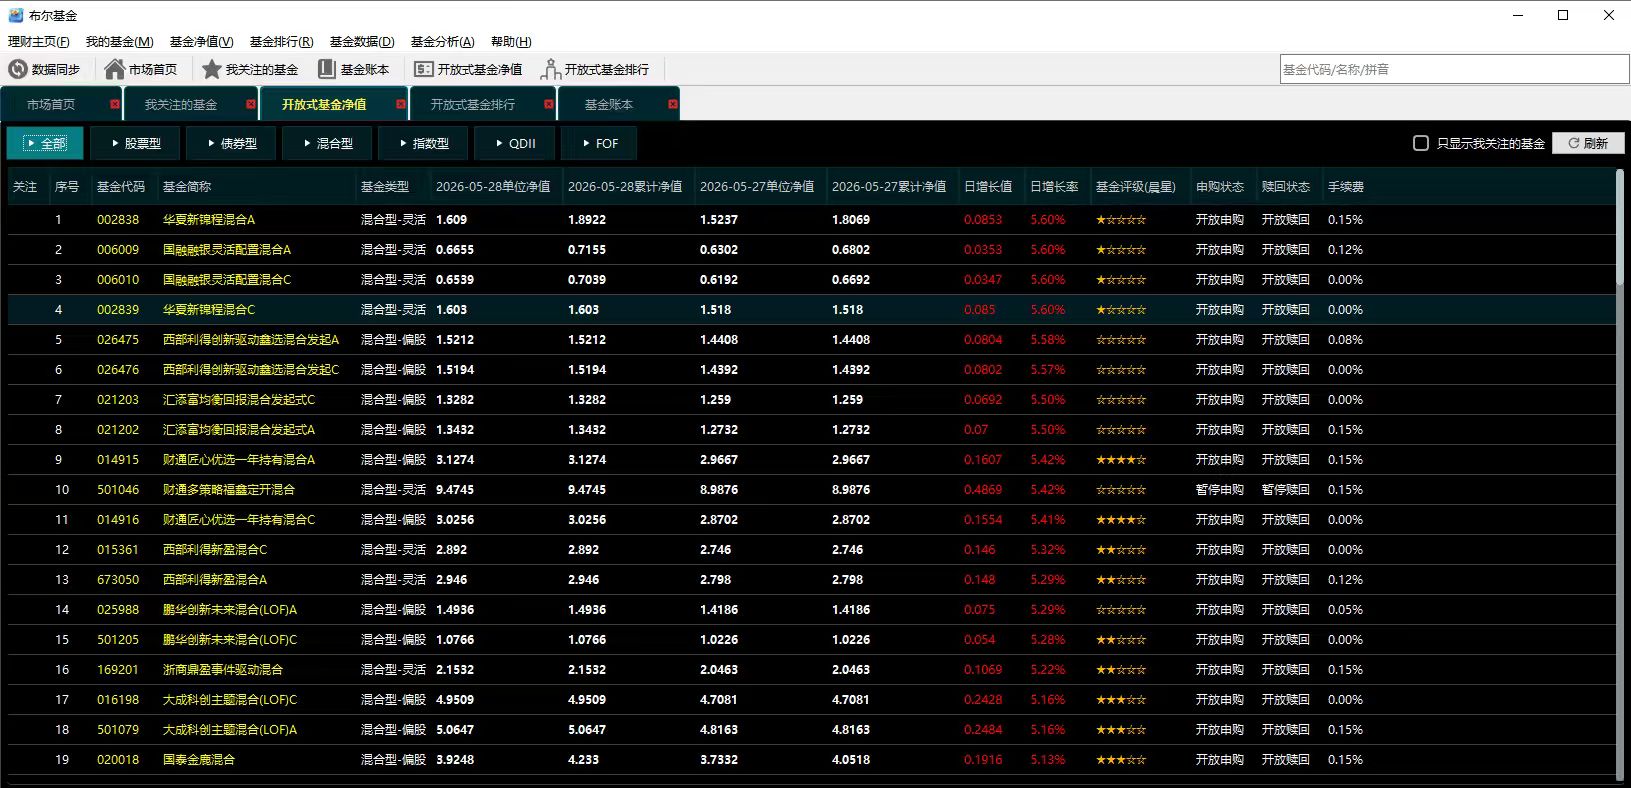Select the 股票型 filter
This screenshot has height=788, width=1631.
pos(135,143)
